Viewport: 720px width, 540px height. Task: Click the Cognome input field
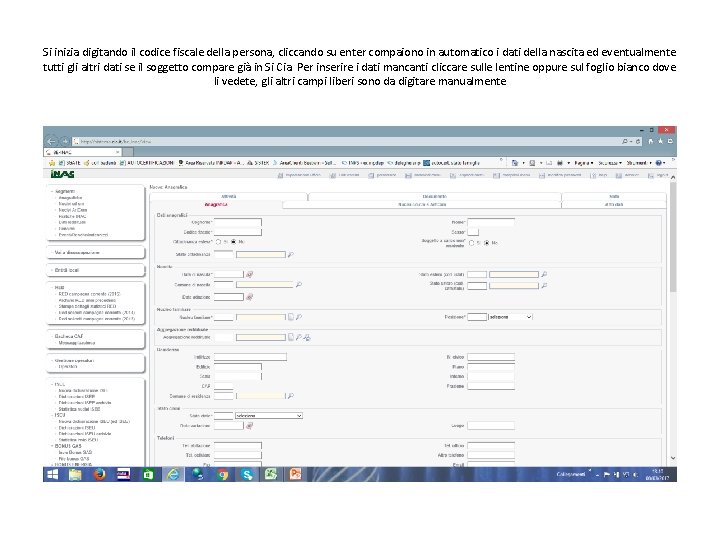coord(238,222)
